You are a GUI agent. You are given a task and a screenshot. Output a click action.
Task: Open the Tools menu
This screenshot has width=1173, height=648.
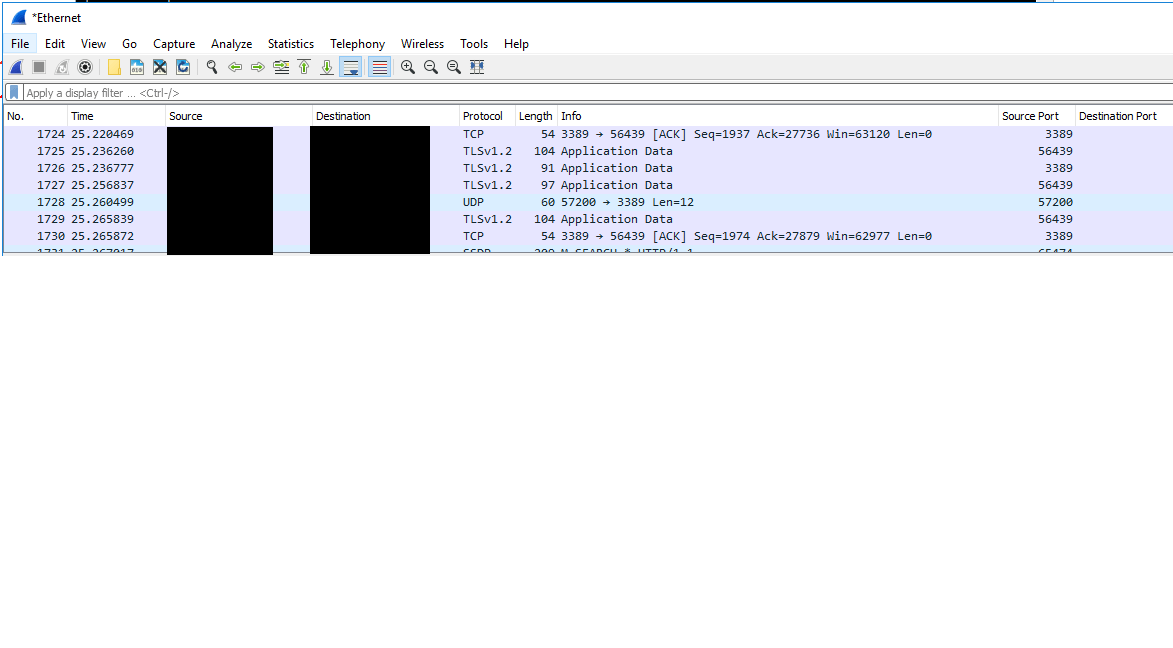[474, 44]
